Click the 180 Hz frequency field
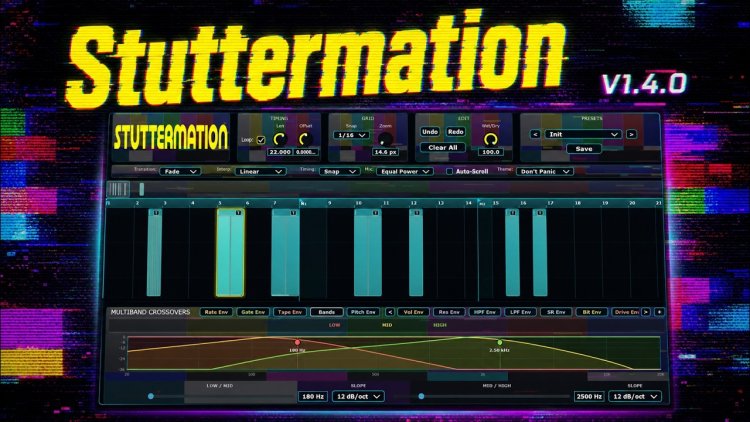This screenshot has width=750, height=422. [312, 397]
